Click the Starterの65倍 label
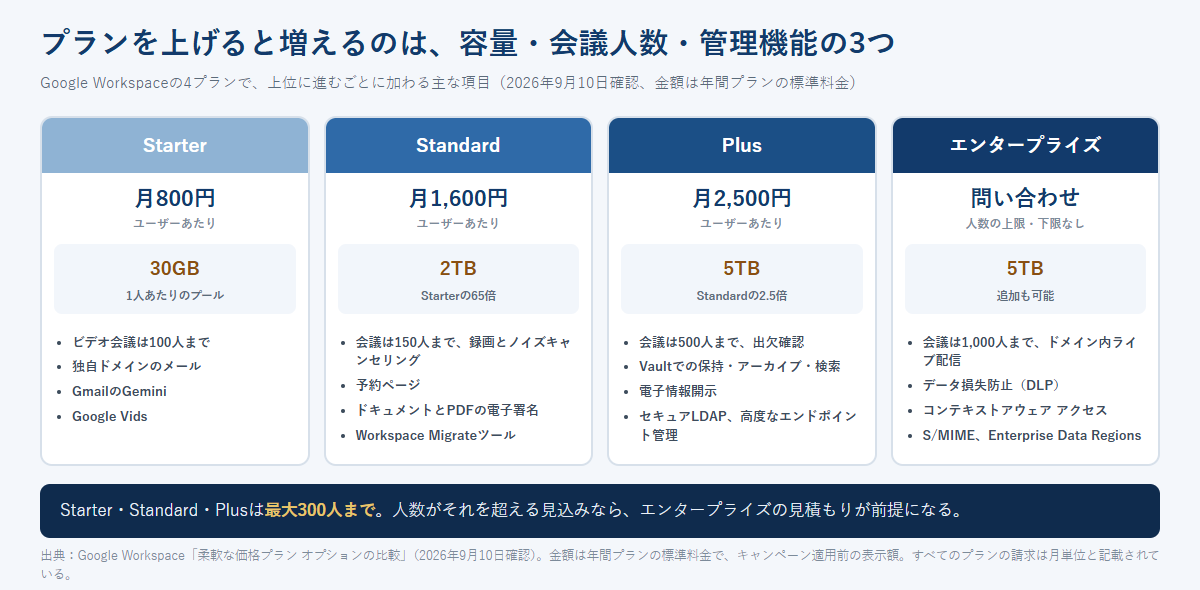1200x590 pixels. pyautogui.click(x=458, y=296)
